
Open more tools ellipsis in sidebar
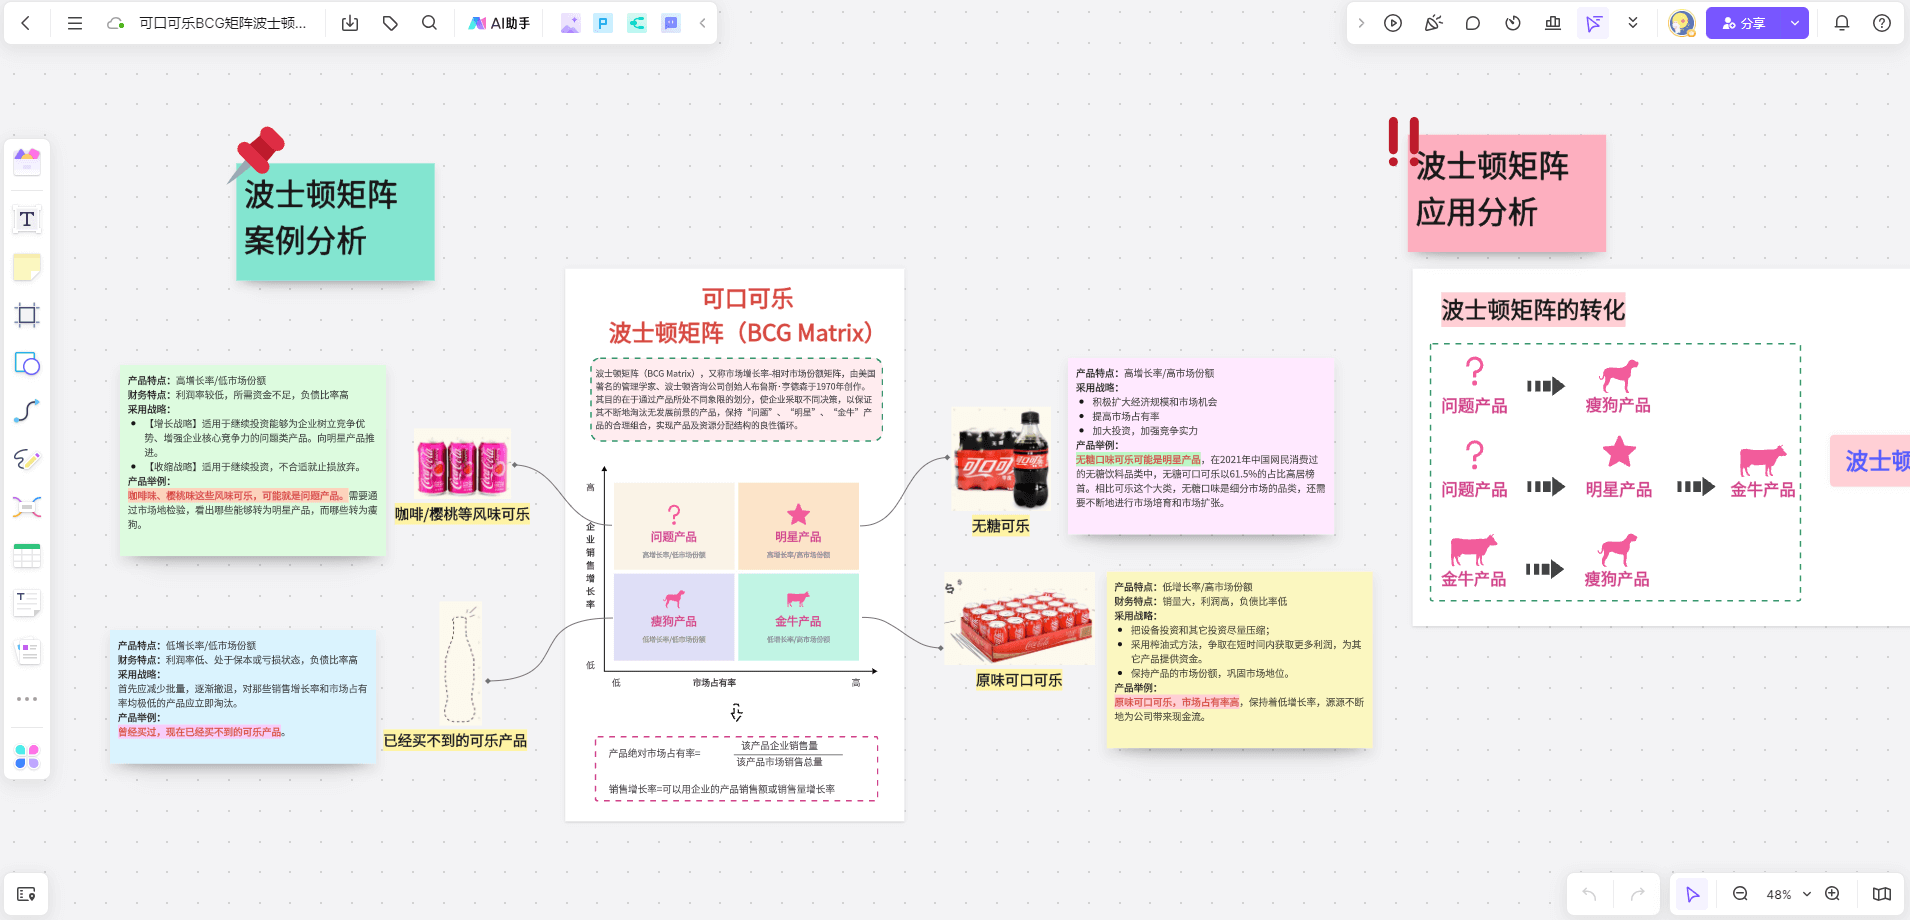point(27,699)
